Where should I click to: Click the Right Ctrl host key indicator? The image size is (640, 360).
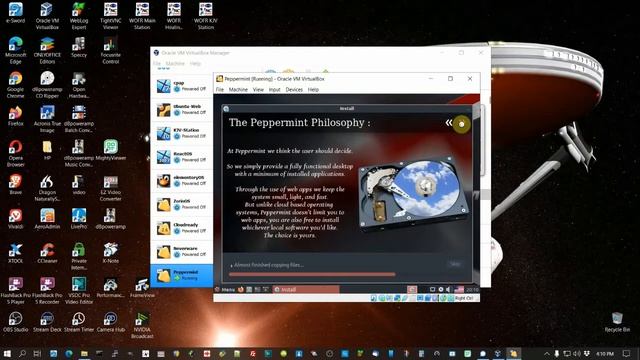click(463, 298)
